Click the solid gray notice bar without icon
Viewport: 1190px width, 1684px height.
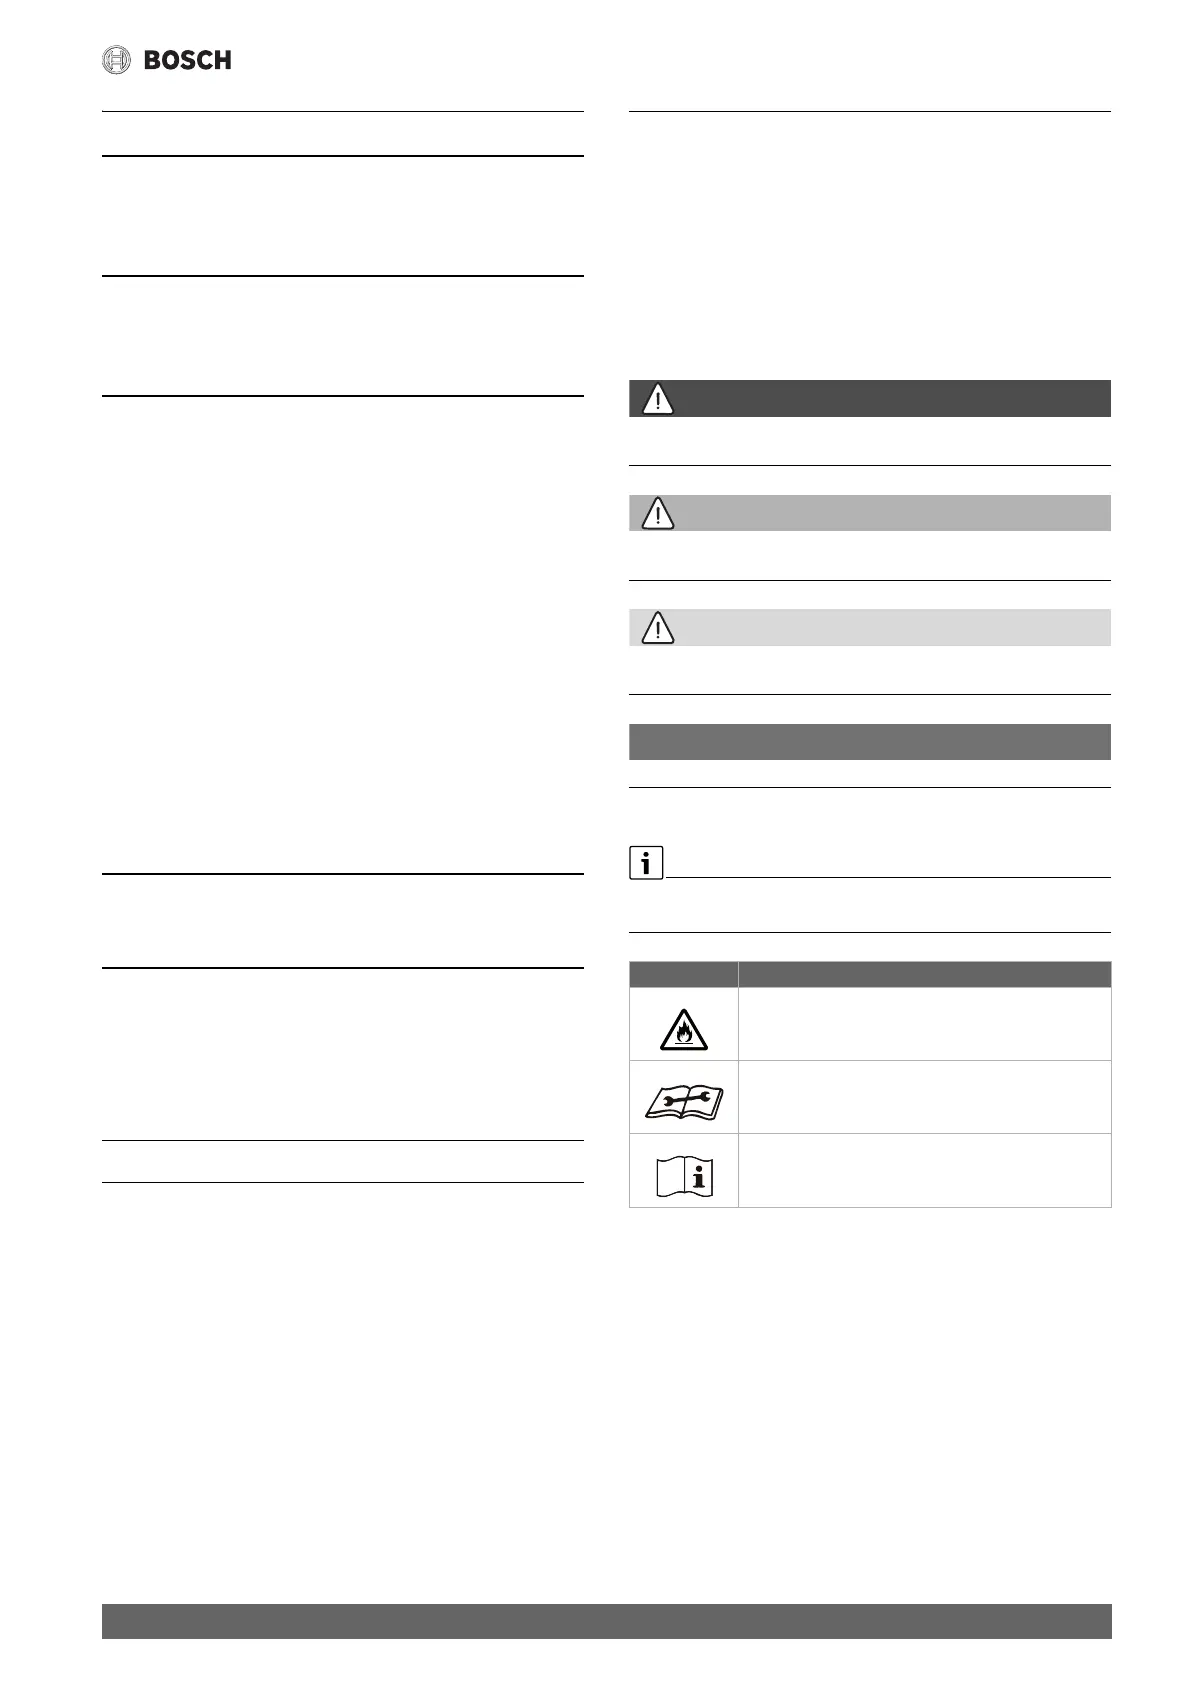870,742
